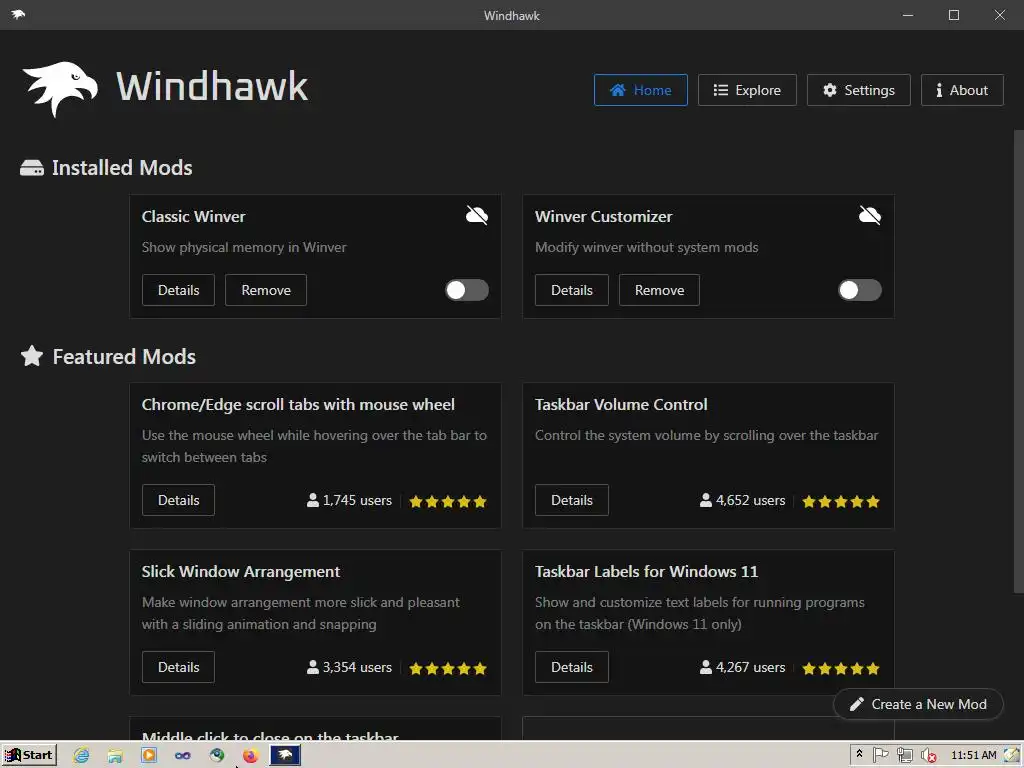Click the Featured Mods star icon

(31, 356)
